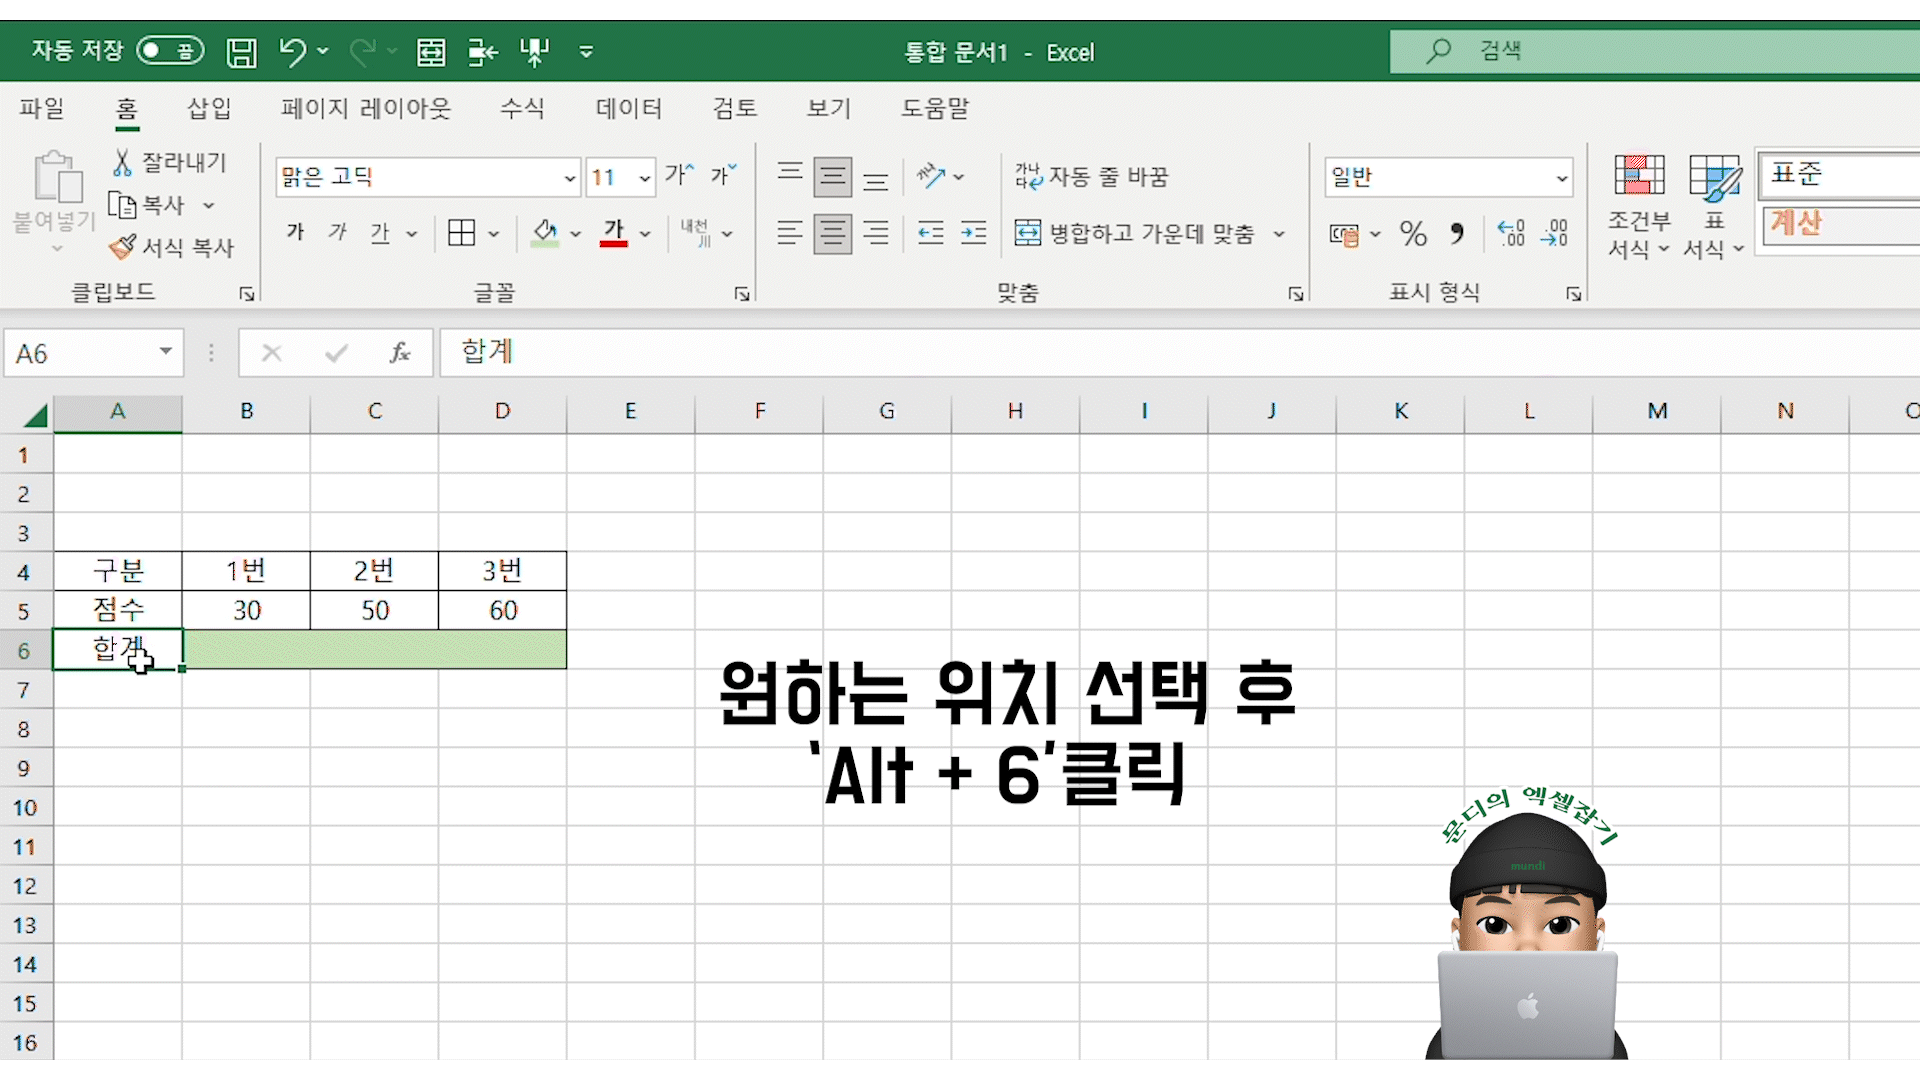Click the increase indent icon
Screen dimensions: 1920x1080
point(973,233)
